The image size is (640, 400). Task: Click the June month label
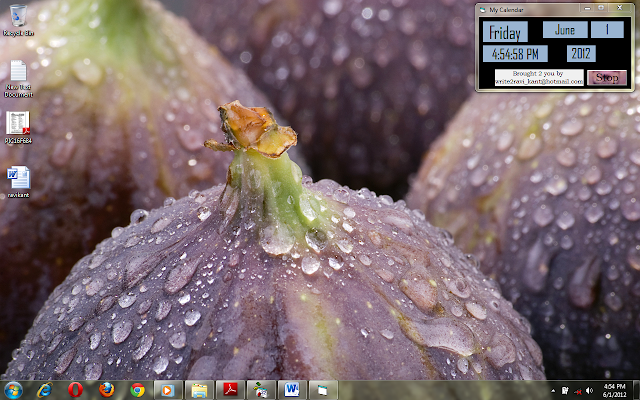[565, 30]
